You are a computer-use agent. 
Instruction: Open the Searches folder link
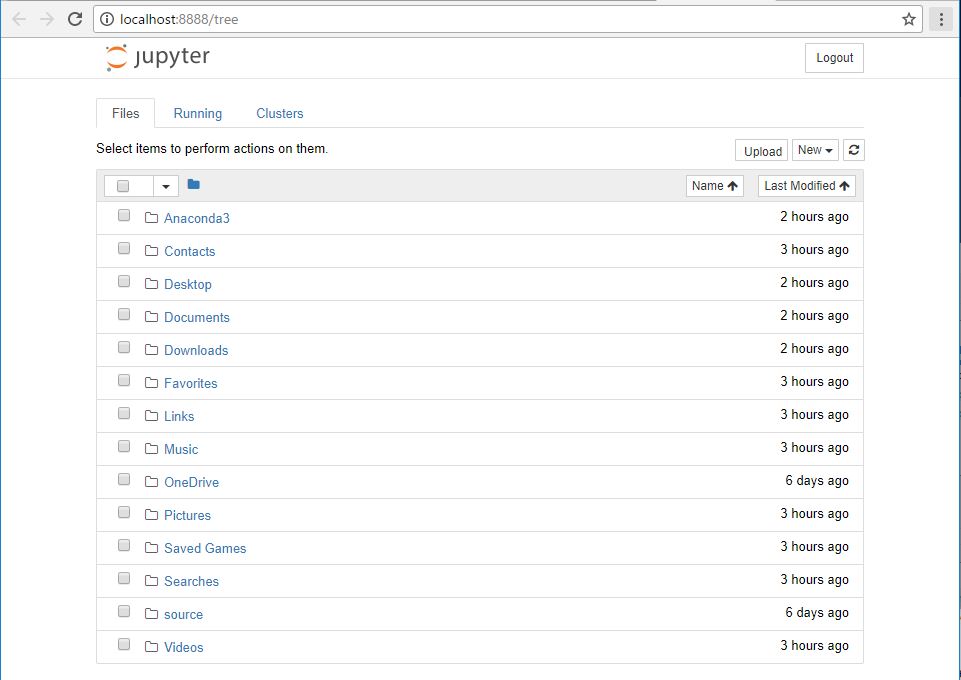[191, 581]
